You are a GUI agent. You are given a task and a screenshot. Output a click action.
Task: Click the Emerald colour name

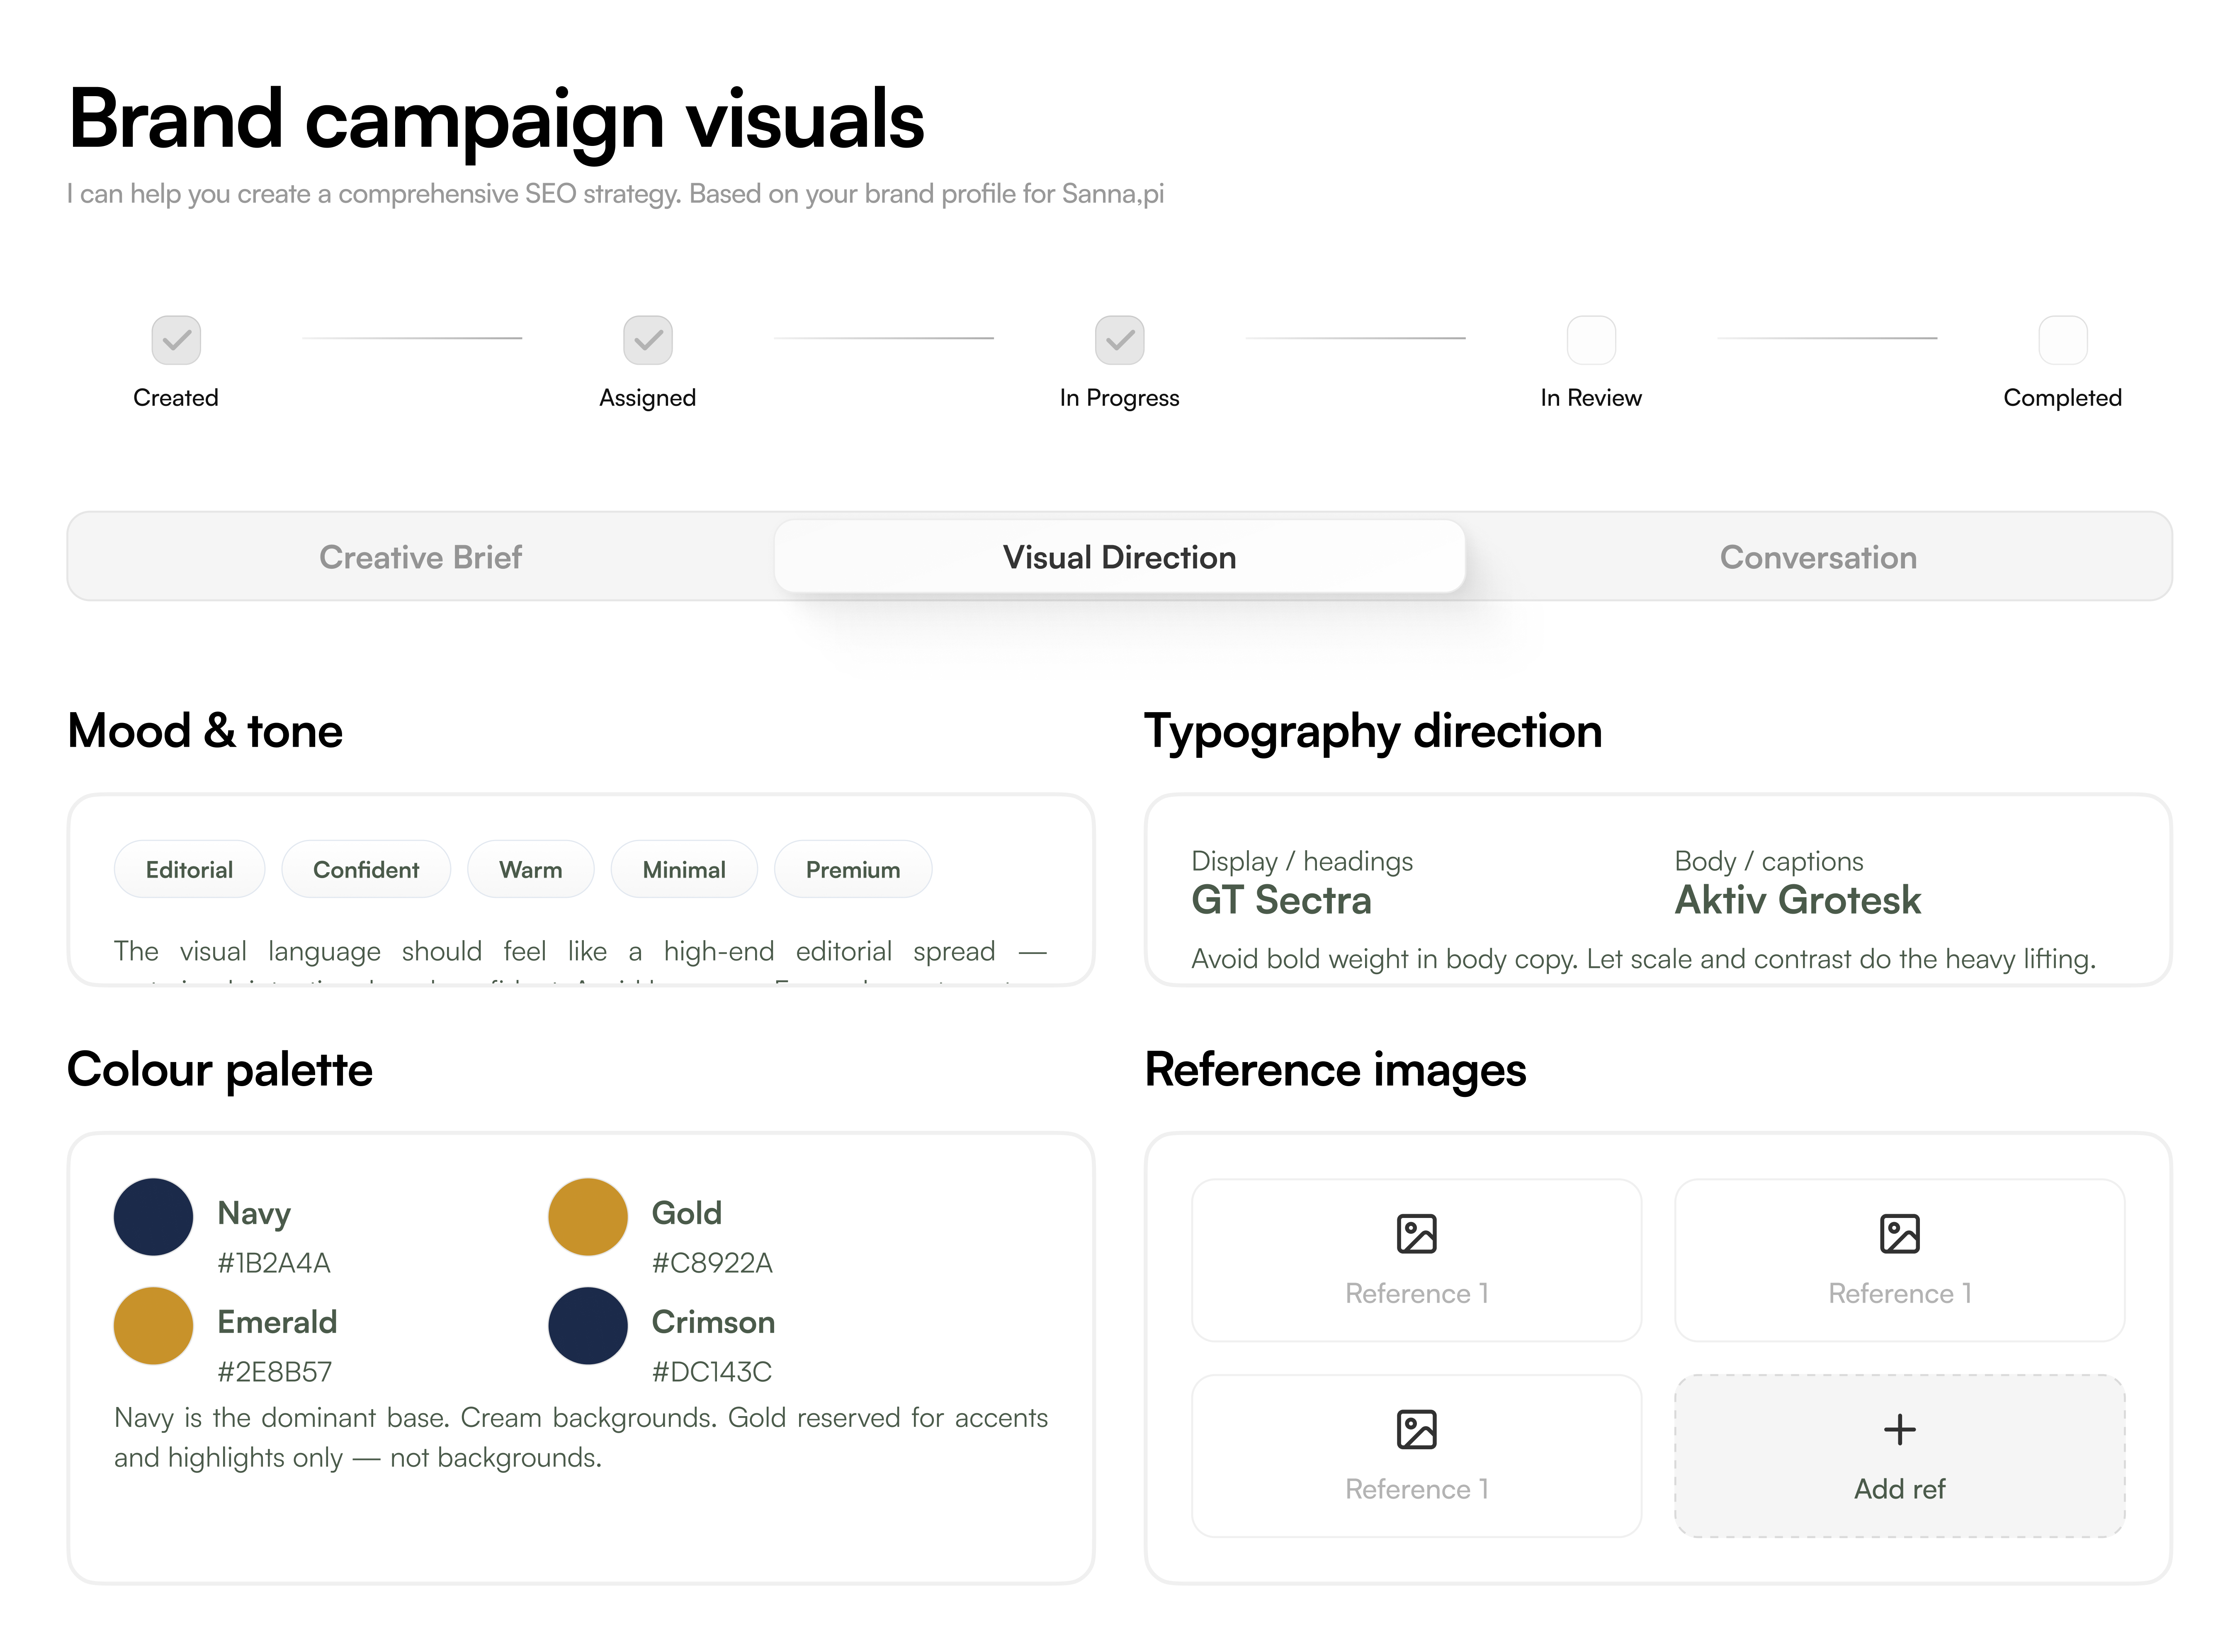tap(277, 1322)
